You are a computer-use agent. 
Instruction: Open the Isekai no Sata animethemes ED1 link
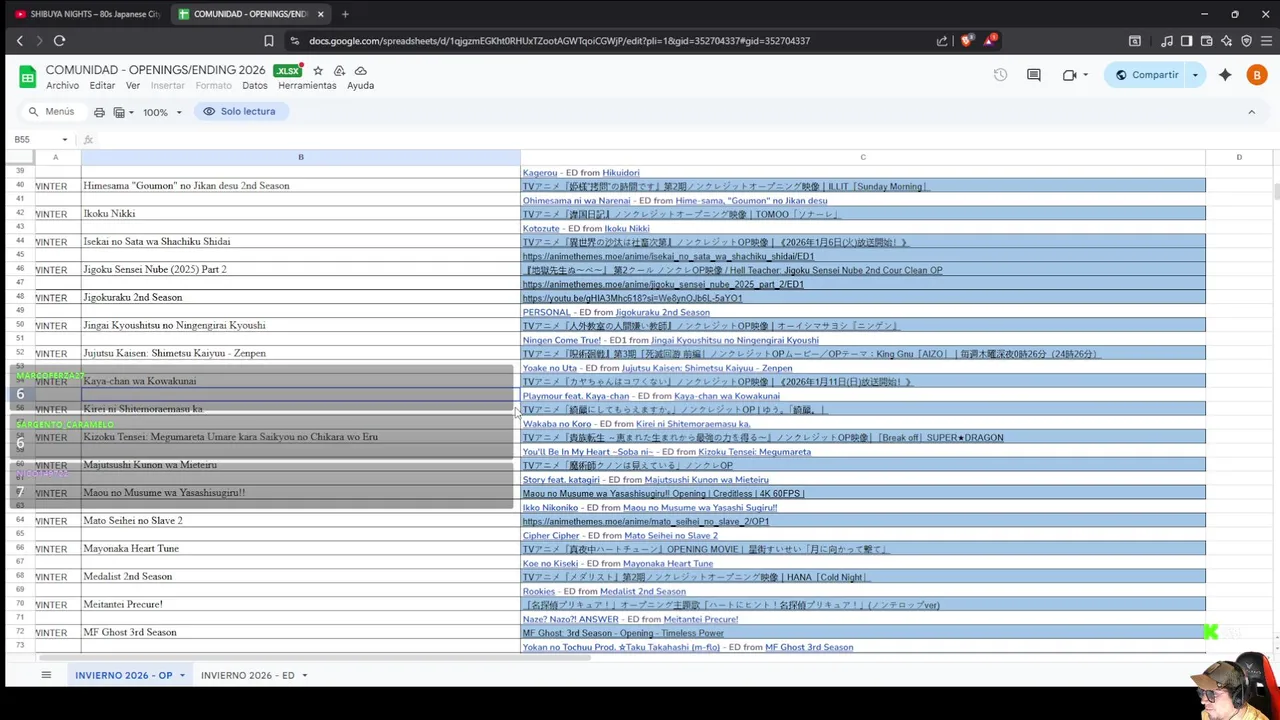click(x=668, y=257)
